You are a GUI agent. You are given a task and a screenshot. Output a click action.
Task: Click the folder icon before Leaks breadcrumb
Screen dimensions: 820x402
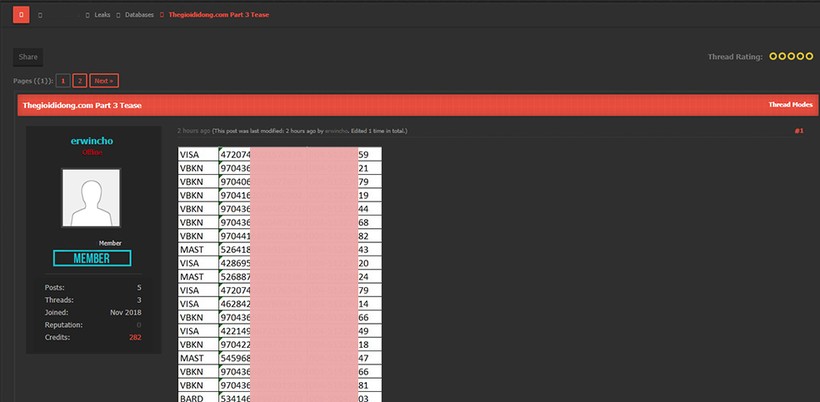tap(87, 16)
